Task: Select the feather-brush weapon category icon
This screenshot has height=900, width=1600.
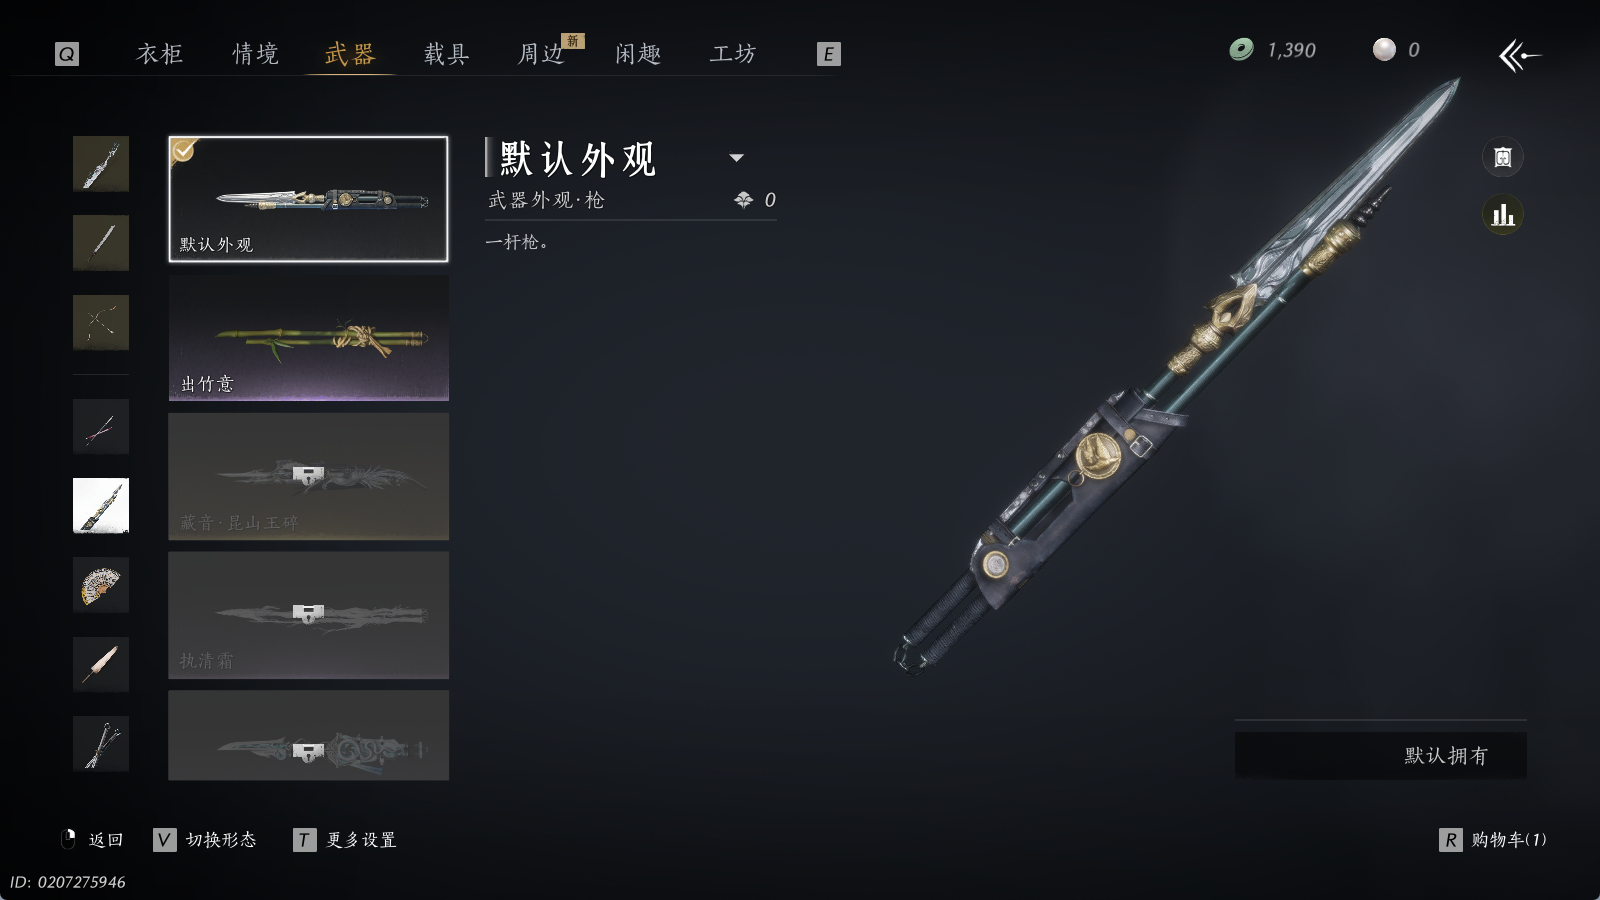Action: click(x=101, y=664)
